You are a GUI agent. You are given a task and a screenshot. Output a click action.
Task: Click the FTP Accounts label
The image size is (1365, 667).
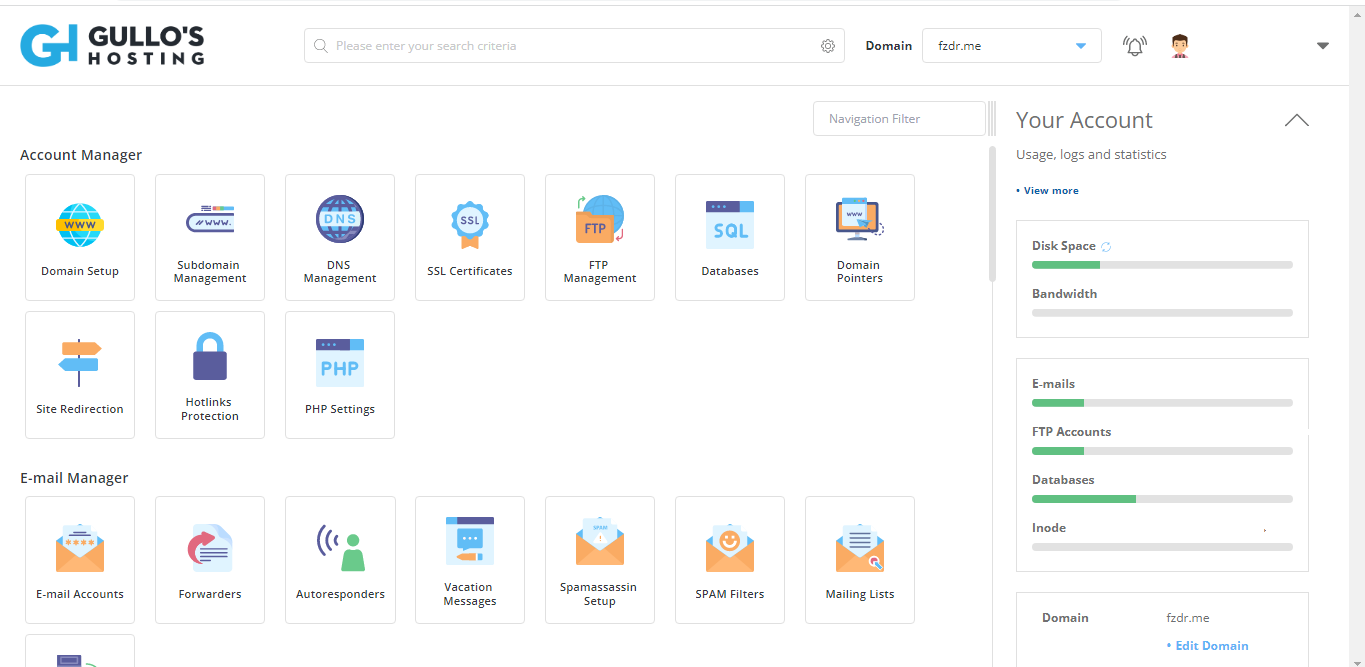click(1071, 432)
